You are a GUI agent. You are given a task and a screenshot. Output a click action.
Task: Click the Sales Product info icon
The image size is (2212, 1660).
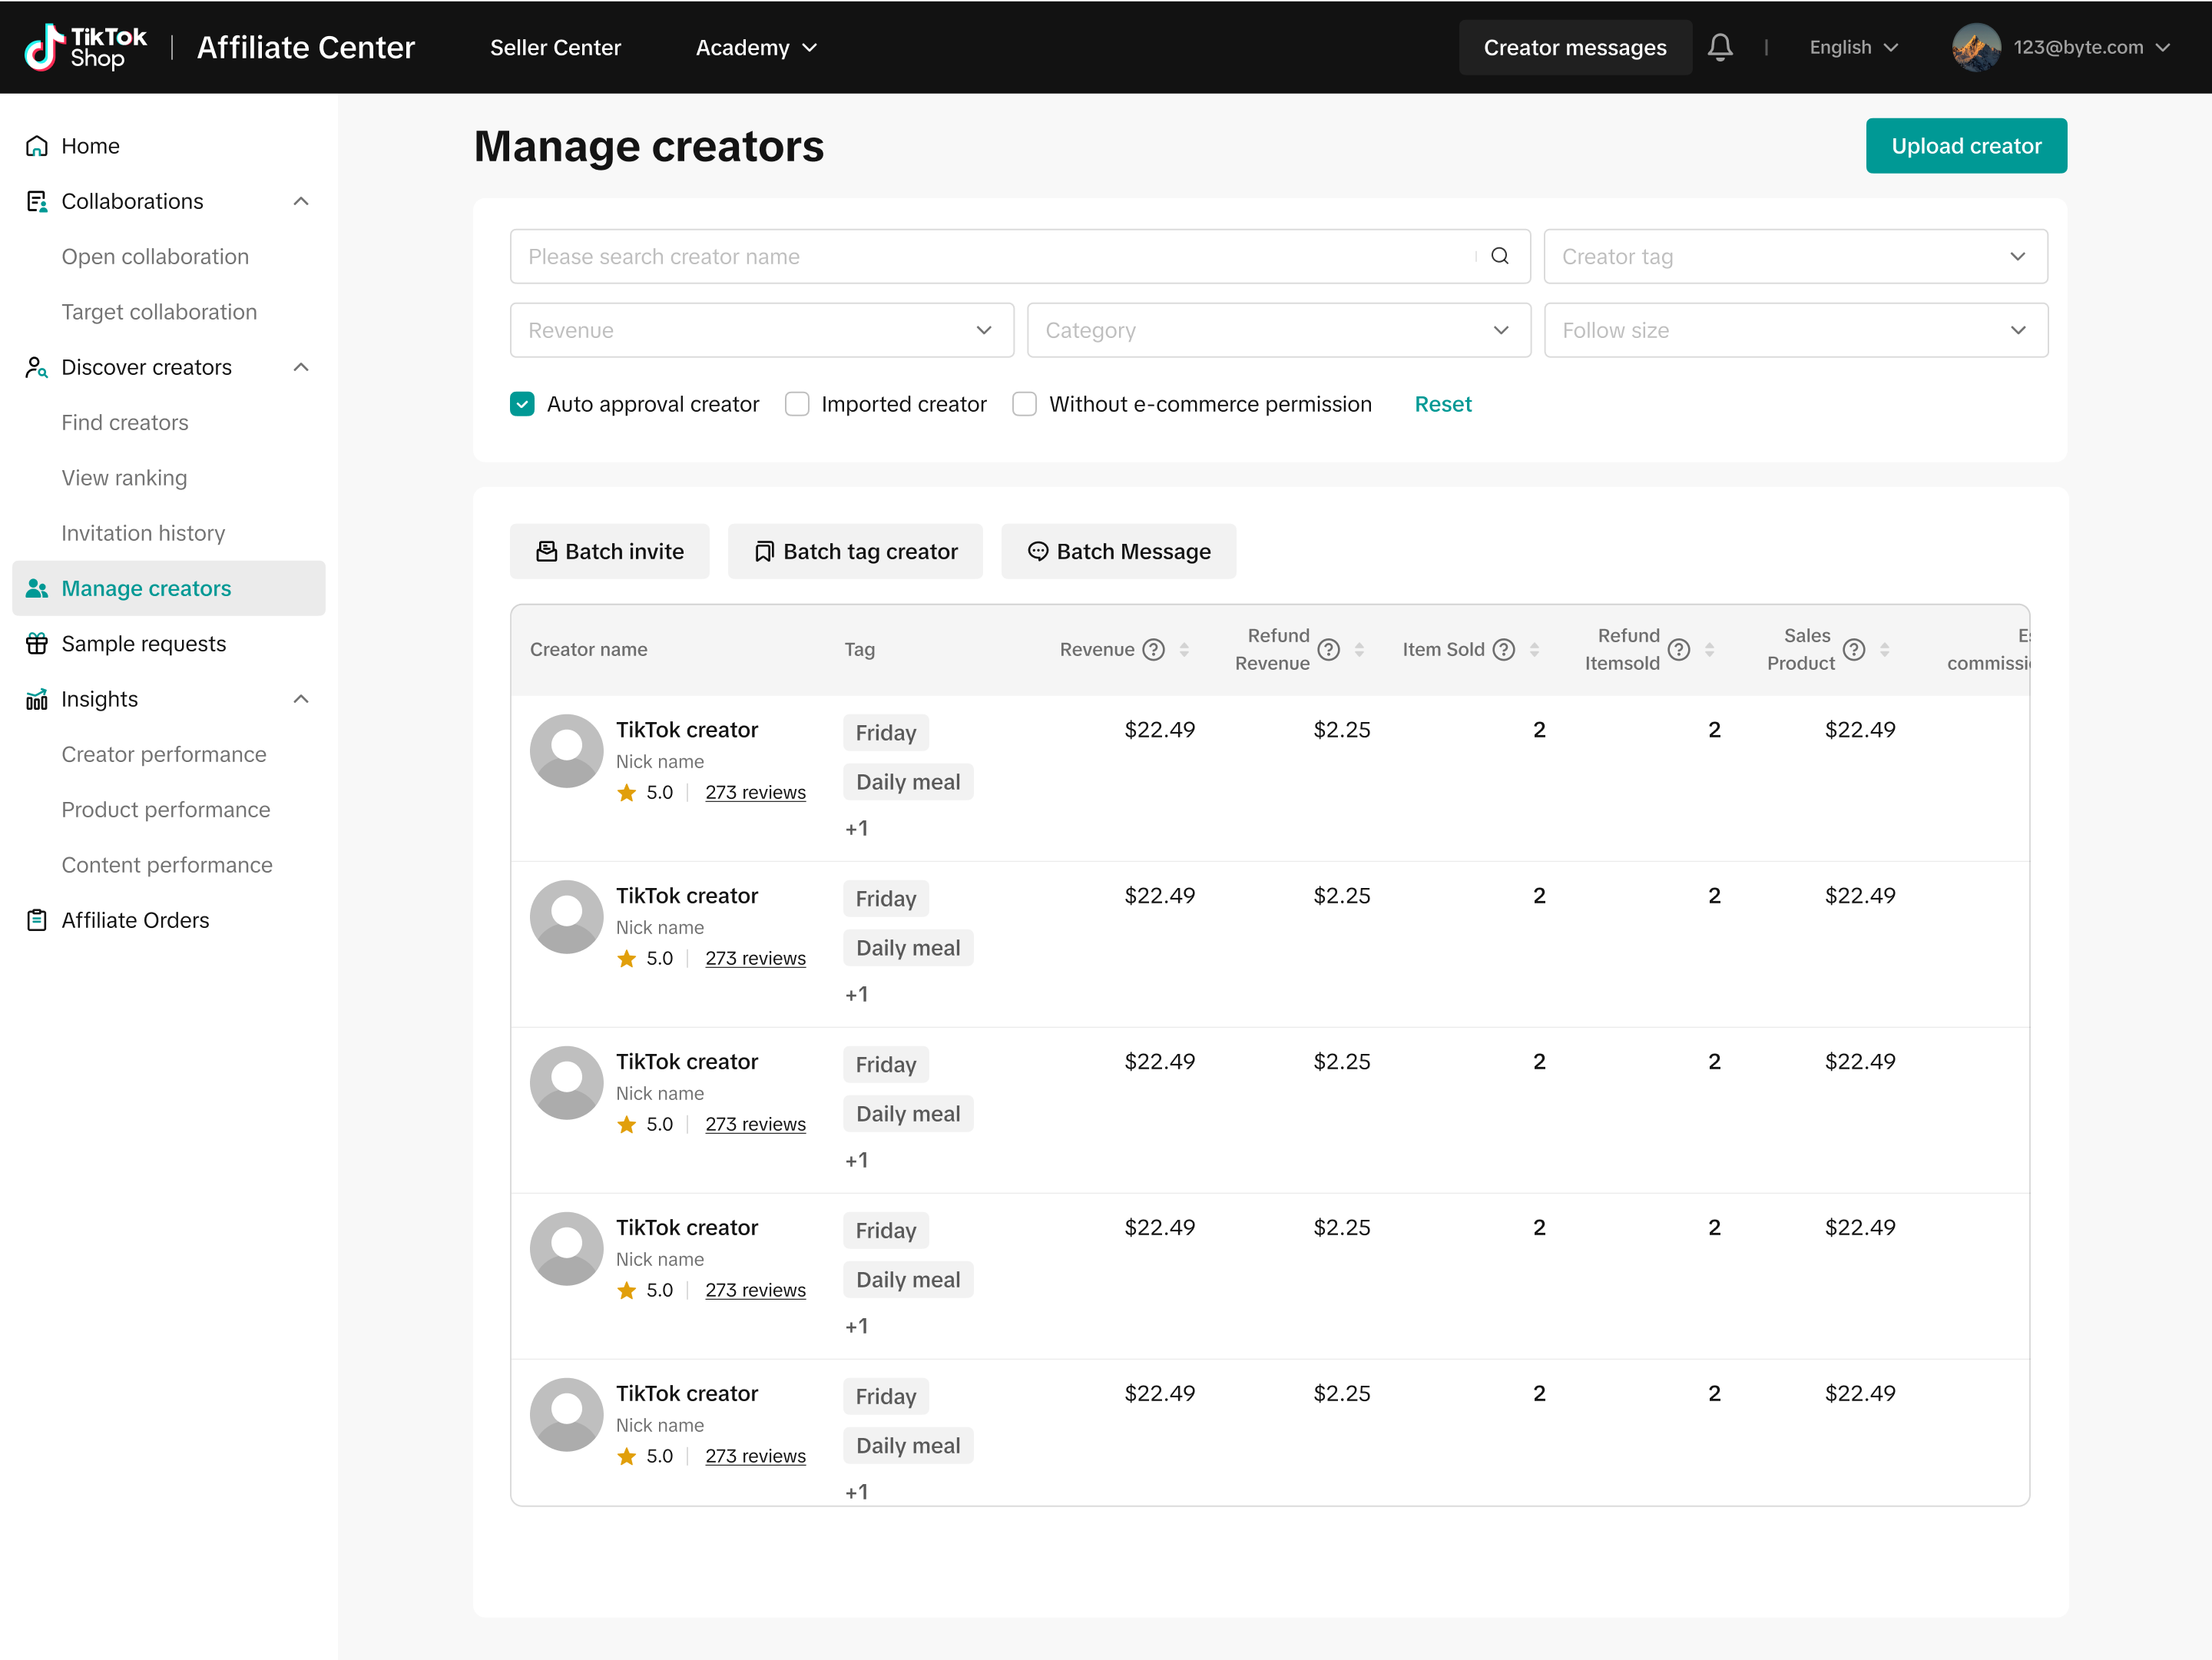(1853, 649)
